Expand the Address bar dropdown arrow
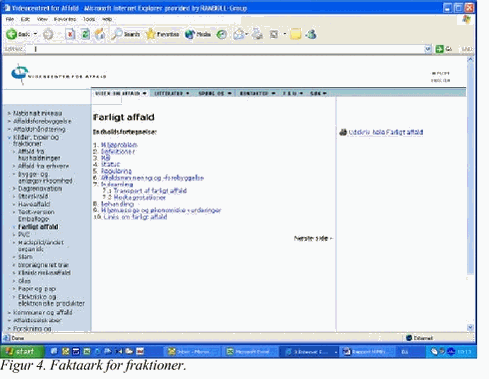 click(x=428, y=49)
